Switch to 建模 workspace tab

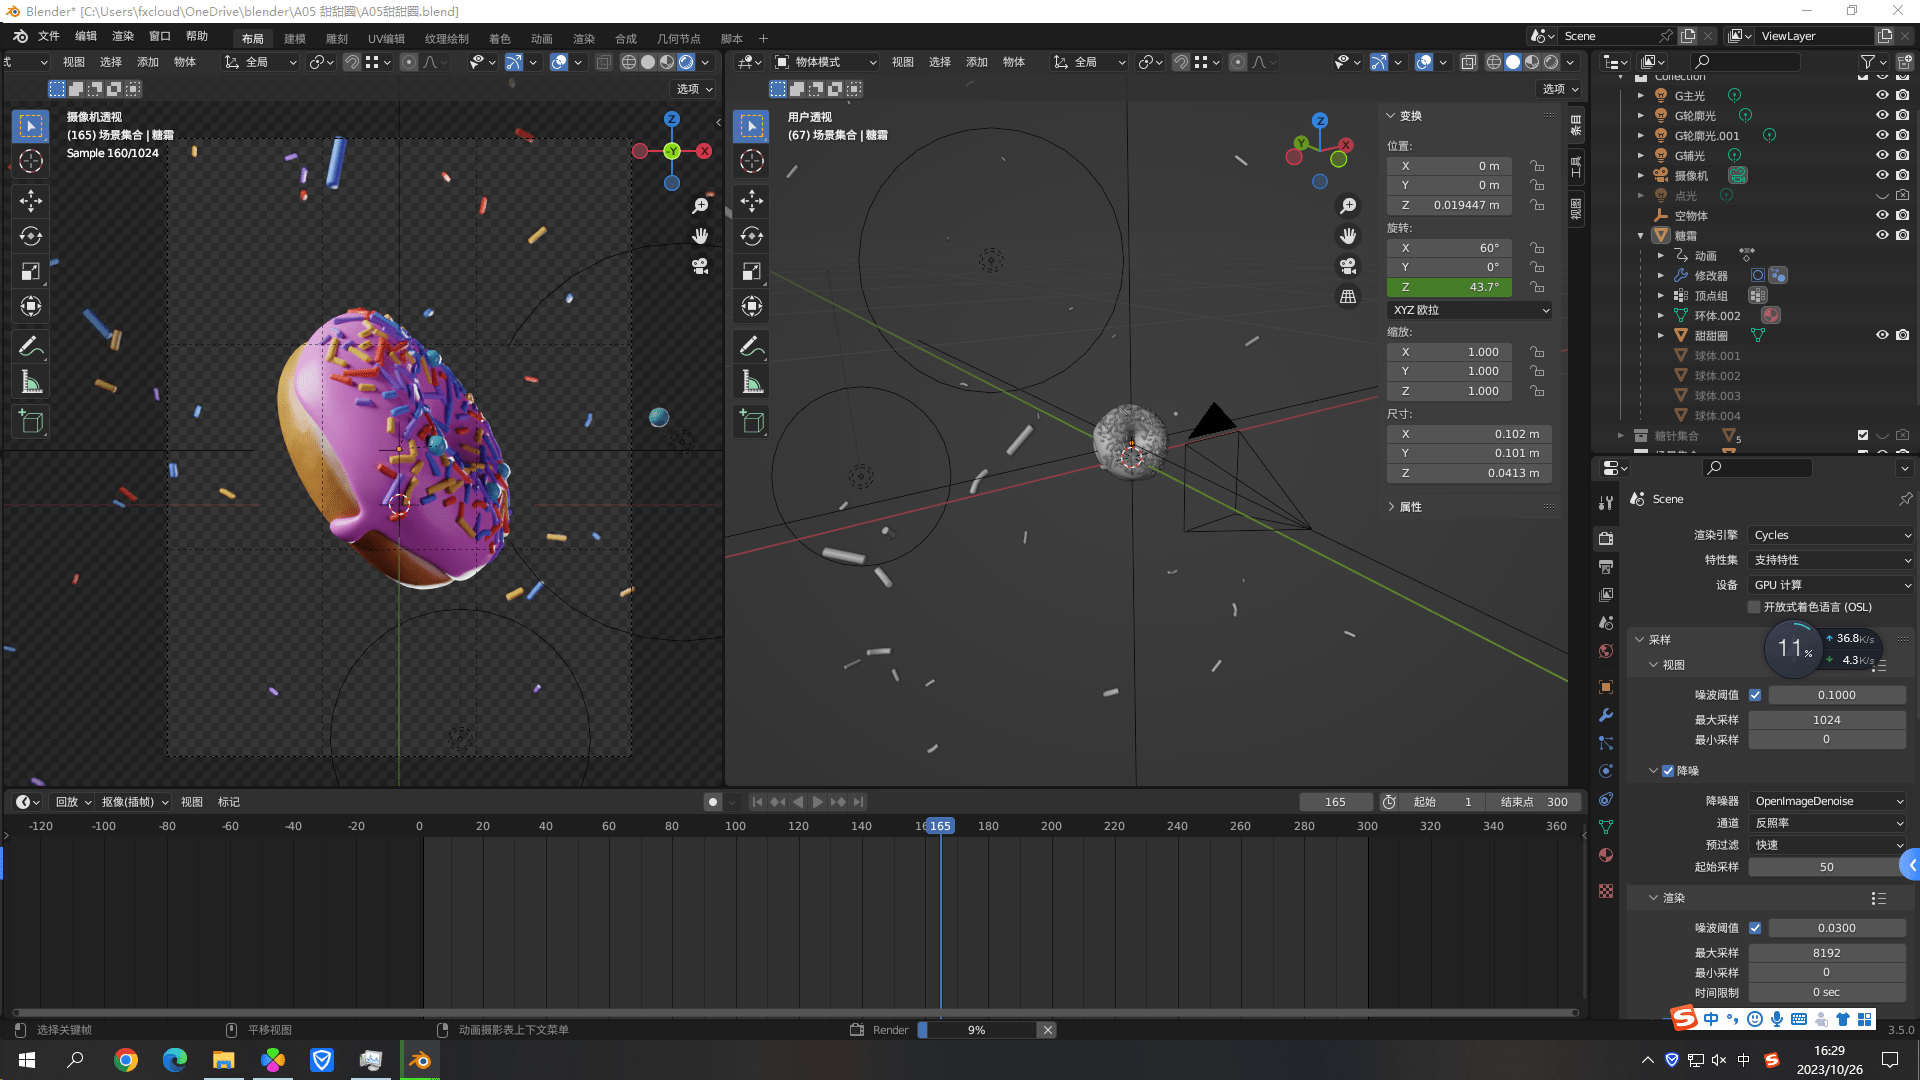[295, 39]
